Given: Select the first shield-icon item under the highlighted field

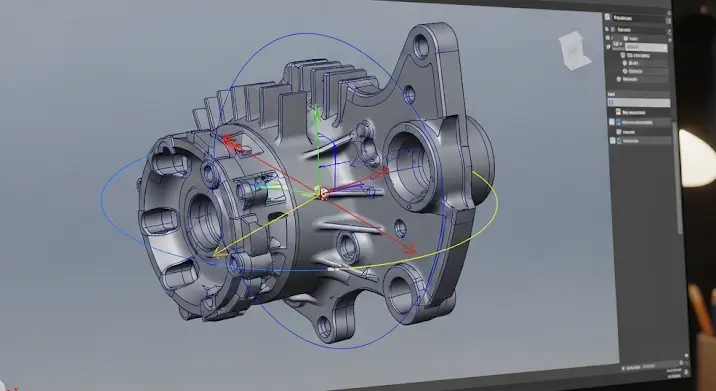Looking at the screenshot, I should (x=636, y=55).
